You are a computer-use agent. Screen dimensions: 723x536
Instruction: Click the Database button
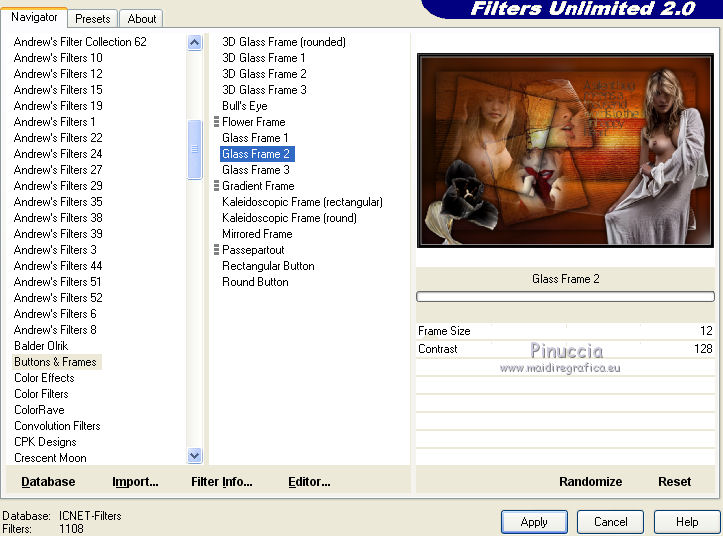[48, 482]
